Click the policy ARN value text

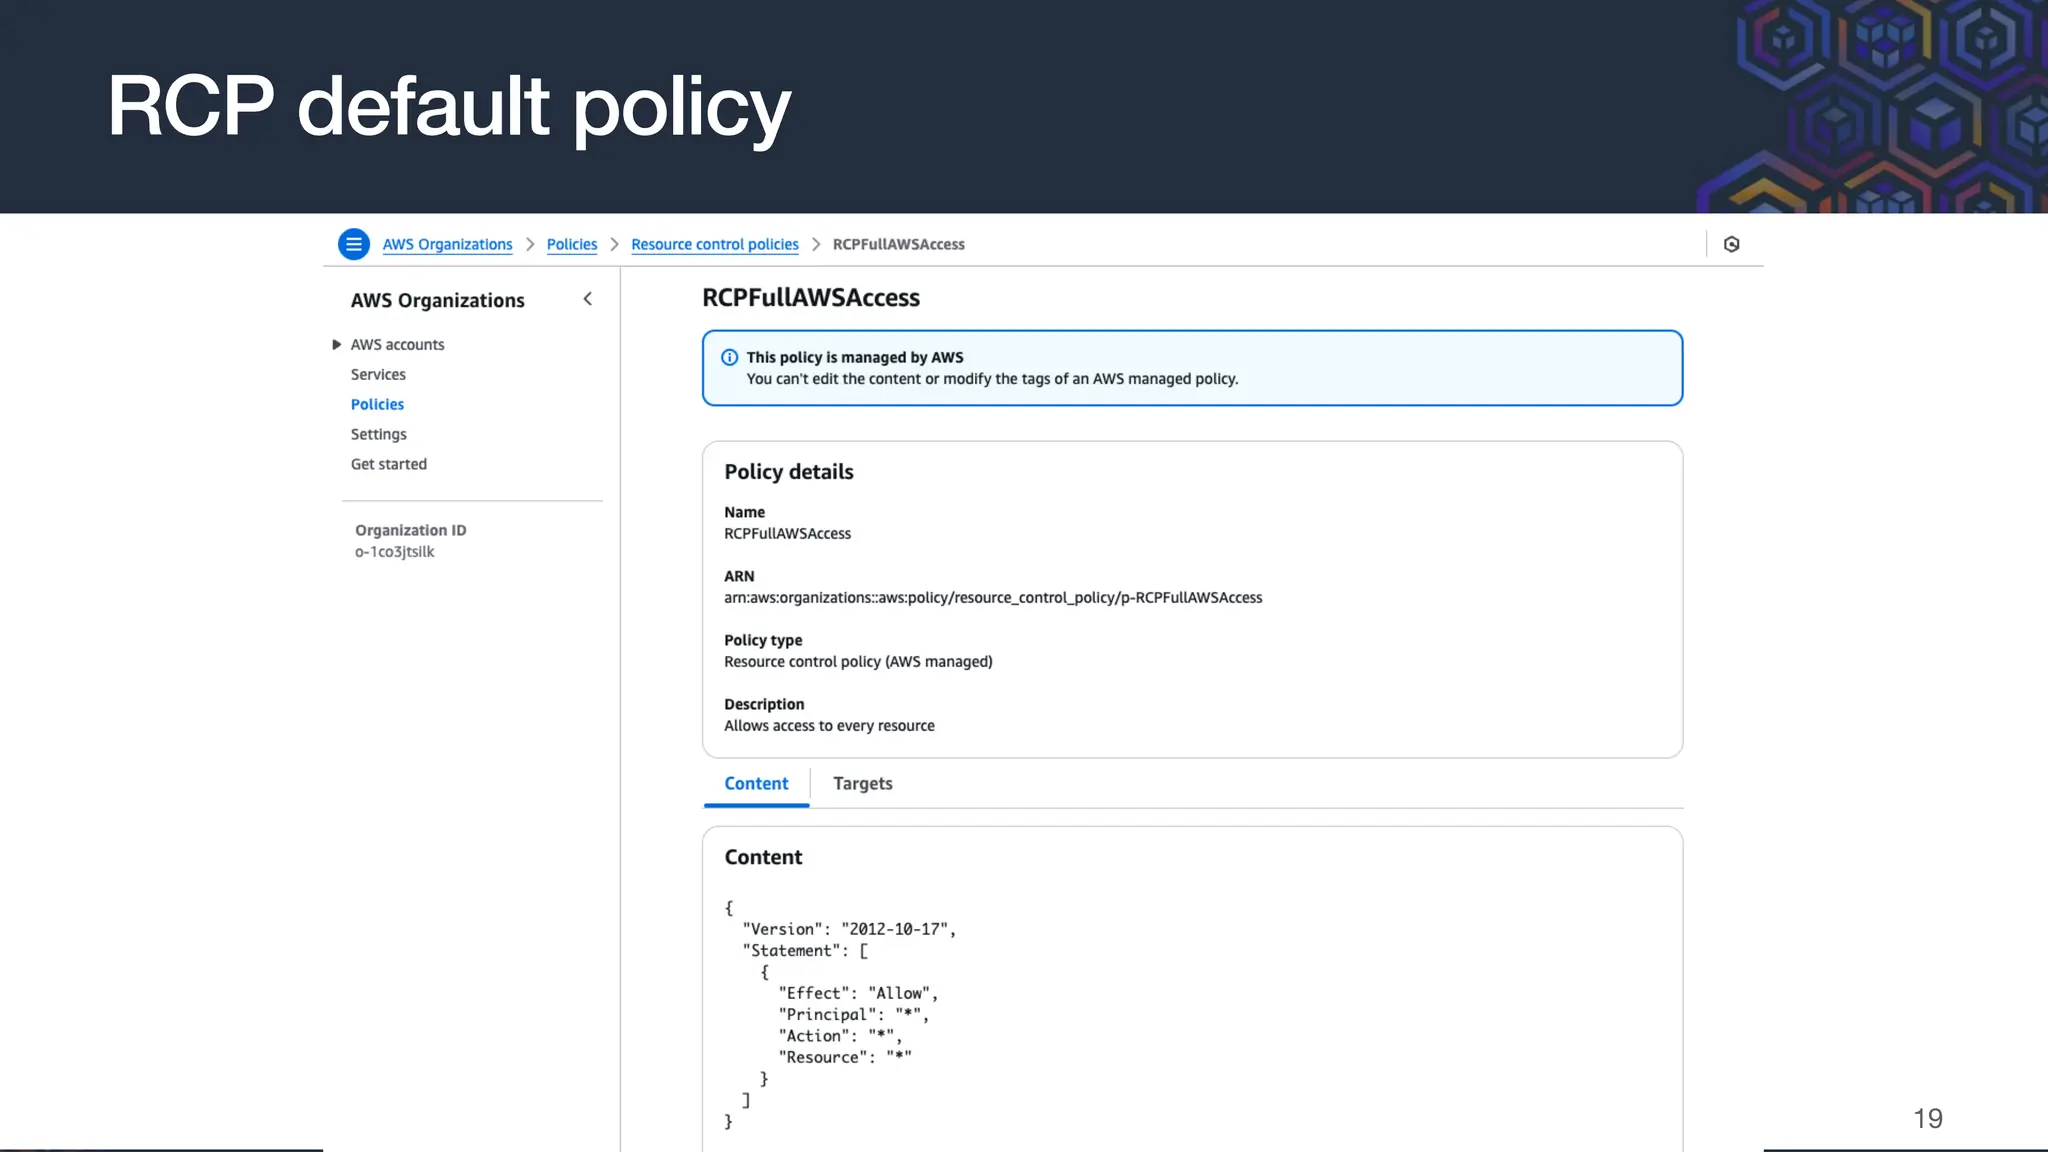tap(993, 598)
